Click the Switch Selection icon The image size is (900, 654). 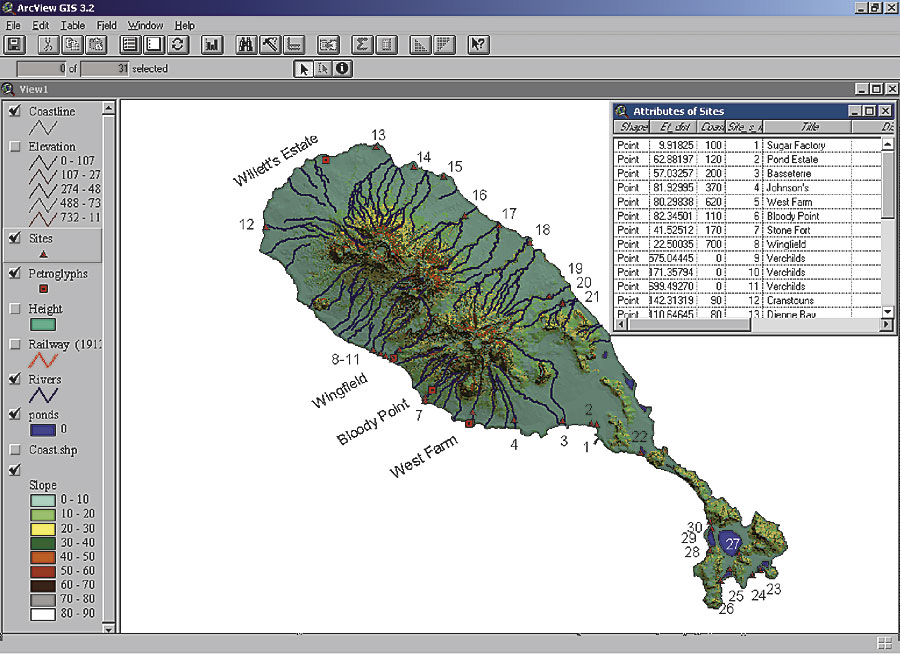pyautogui.click(x=177, y=44)
